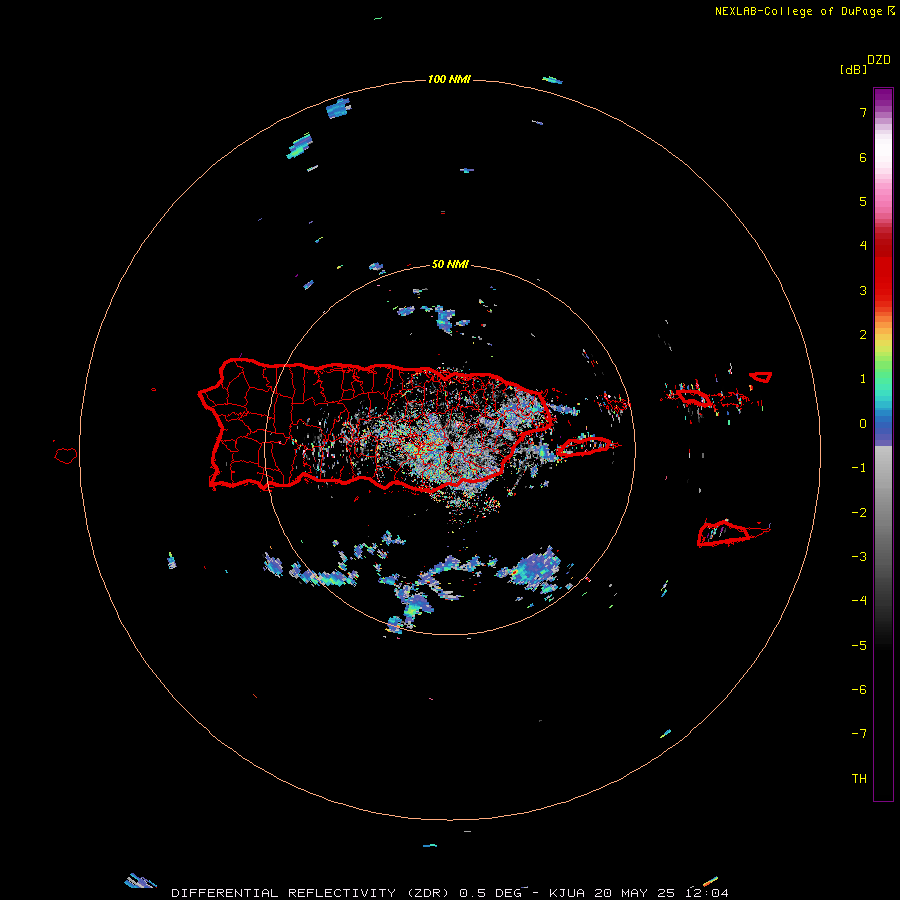Click the small Mona island outline at left
This screenshot has height=900, width=900.
[66, 456]
